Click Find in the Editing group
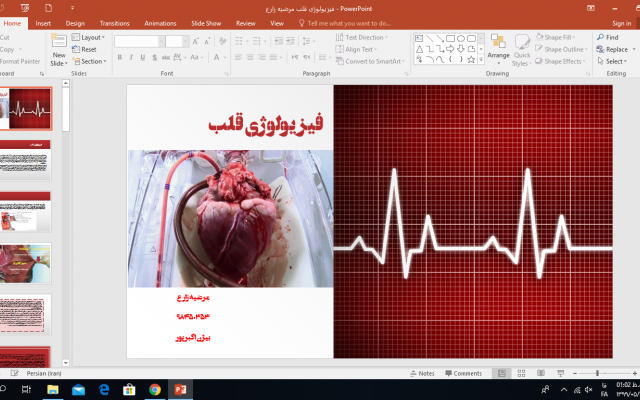The width and height of the screenshot is (640, 400). [x=607, y=38]
